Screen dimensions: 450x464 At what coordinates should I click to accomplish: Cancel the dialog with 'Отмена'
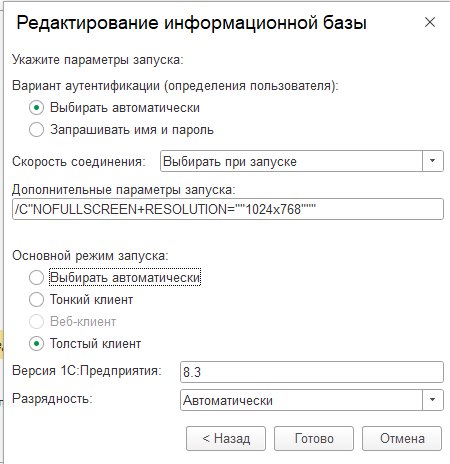402,438
